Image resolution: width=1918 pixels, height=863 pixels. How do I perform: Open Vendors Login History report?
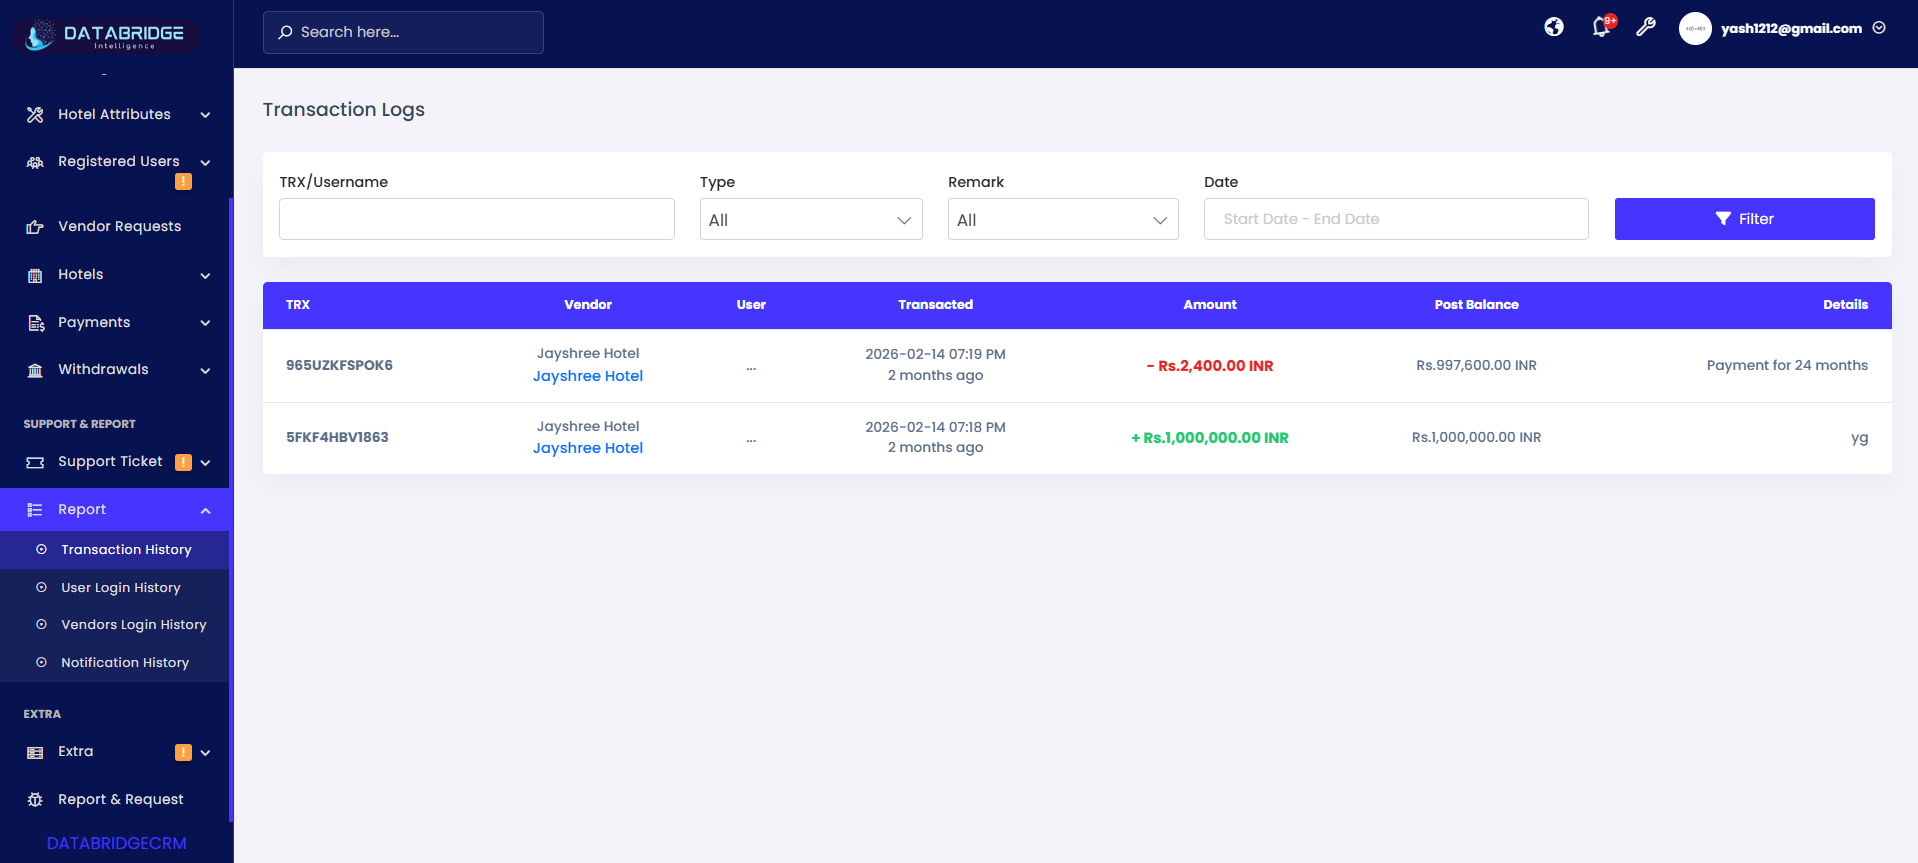tap(134, 625)
